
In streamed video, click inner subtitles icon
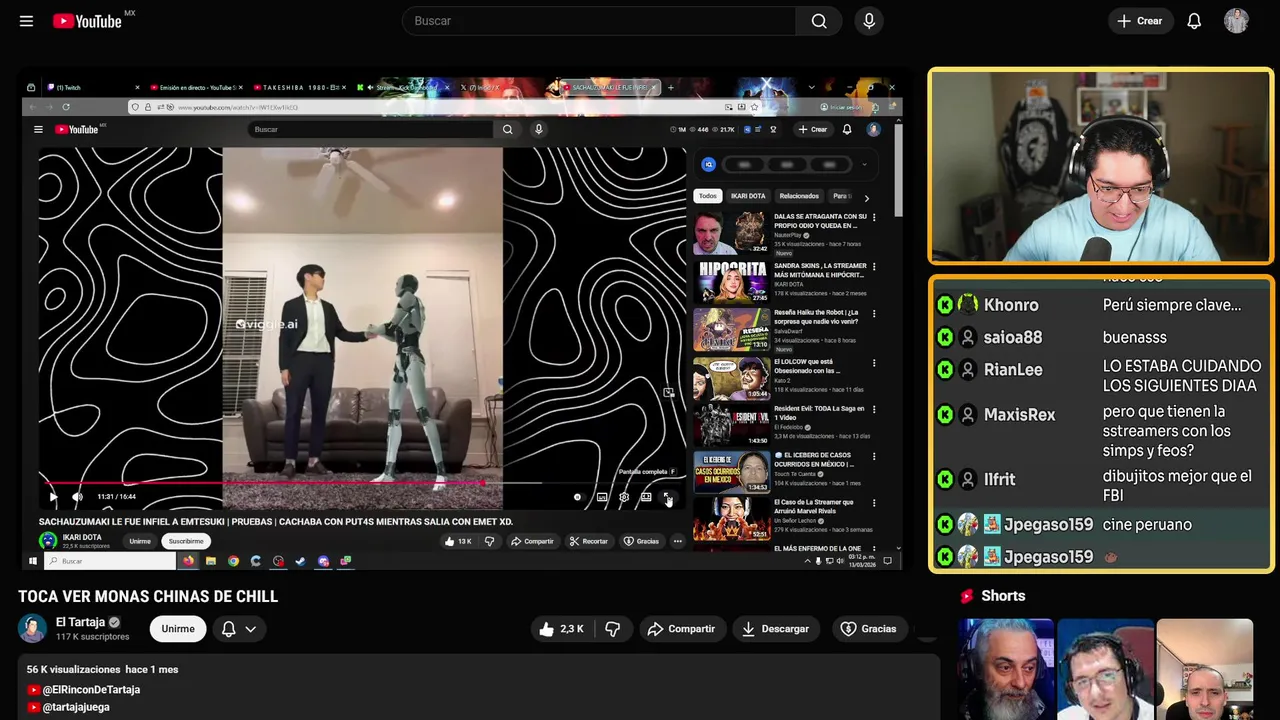coord(602,497)
